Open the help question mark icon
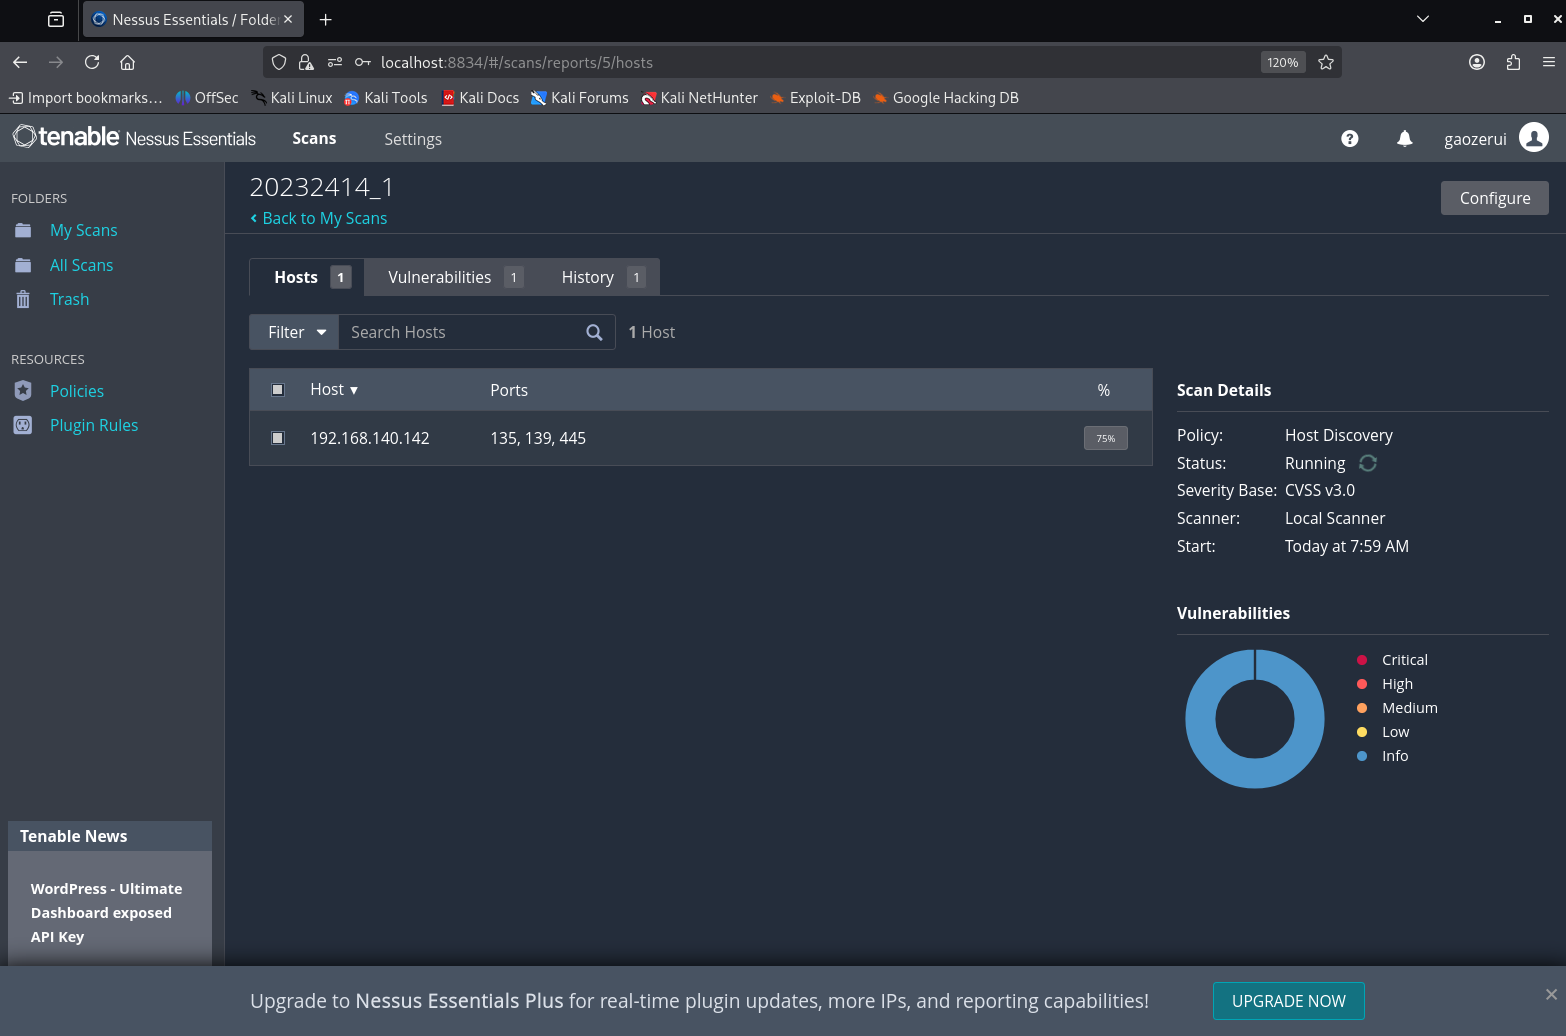 (x=1349, y=139)
